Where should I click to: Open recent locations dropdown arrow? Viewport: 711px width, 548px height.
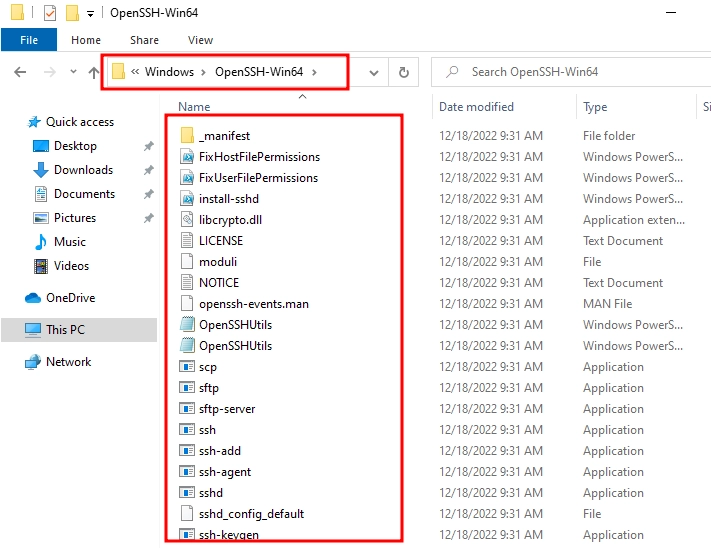pos(73,72)
